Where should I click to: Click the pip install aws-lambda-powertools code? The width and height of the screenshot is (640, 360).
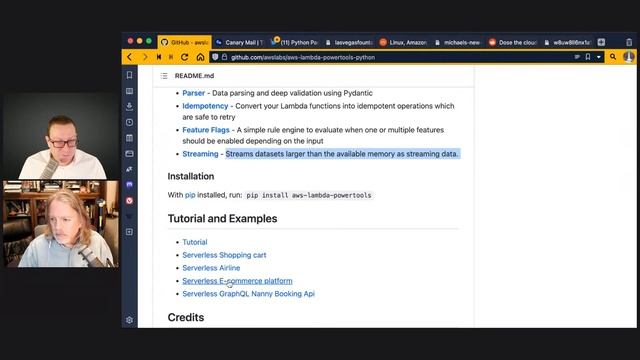pyautogui.click(x=309, y=196)
